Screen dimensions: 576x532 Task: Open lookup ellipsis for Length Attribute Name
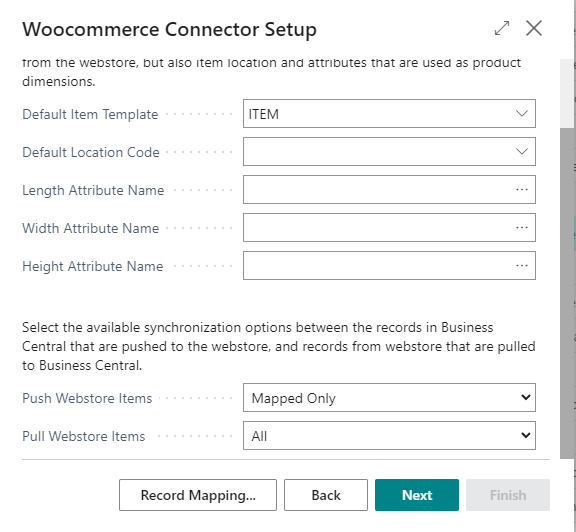coord(522,190)
